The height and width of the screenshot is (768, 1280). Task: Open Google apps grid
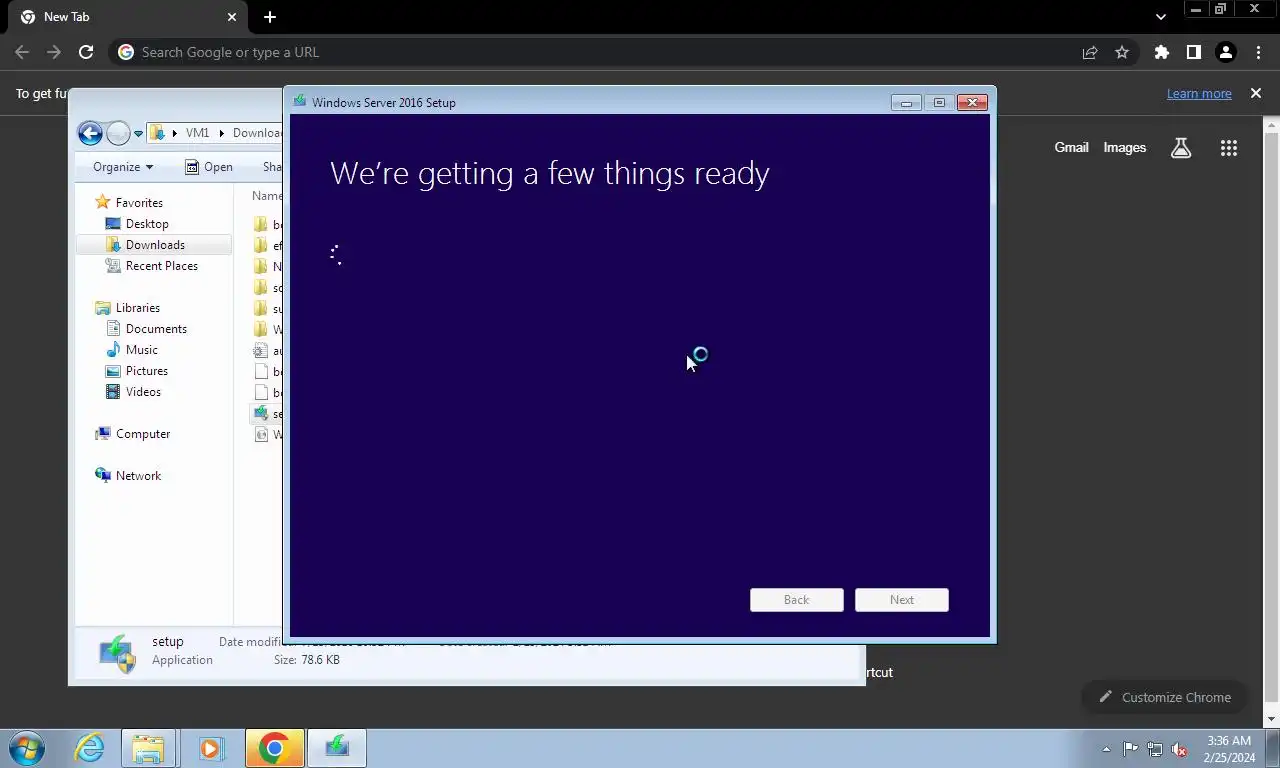click(x=1229, y=148)
